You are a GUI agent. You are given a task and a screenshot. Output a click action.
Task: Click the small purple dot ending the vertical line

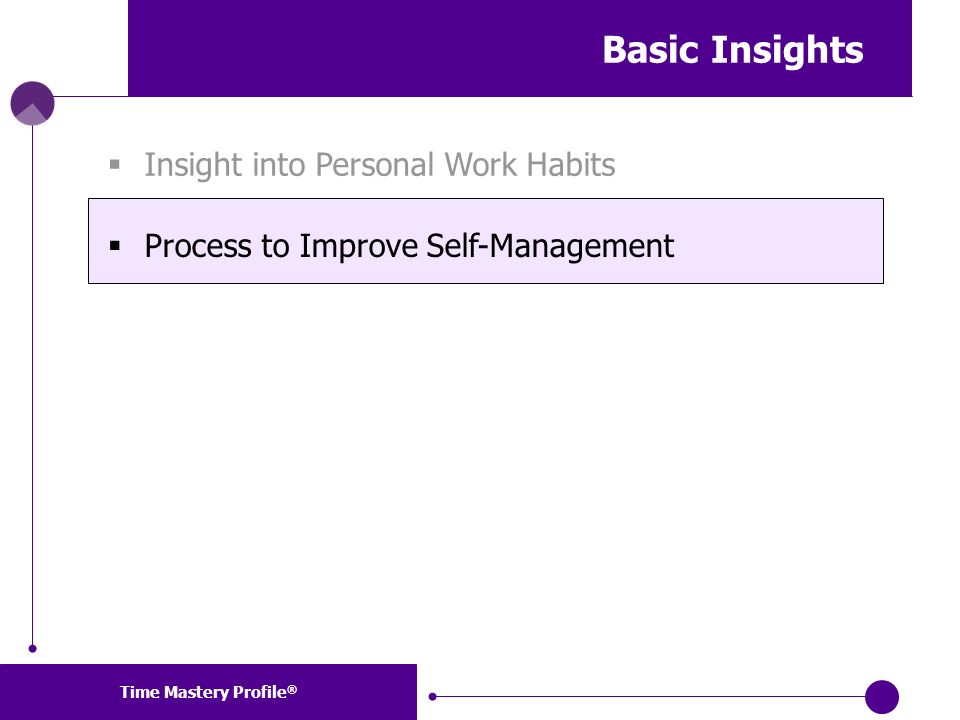tap(32, 648)
